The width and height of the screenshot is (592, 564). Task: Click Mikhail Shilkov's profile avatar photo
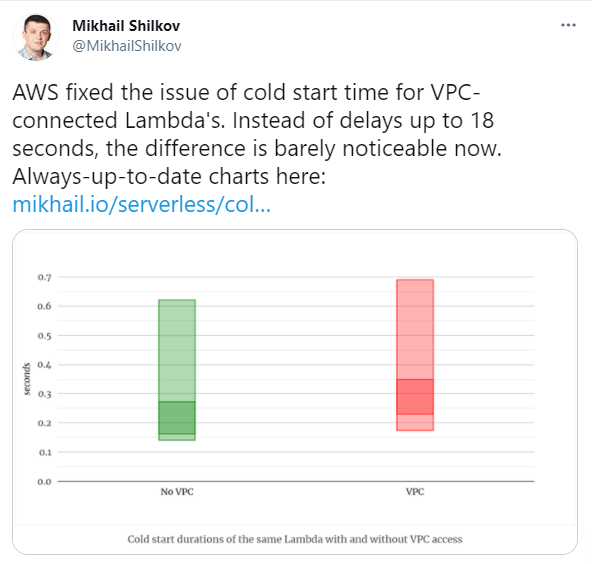point(35,37)
